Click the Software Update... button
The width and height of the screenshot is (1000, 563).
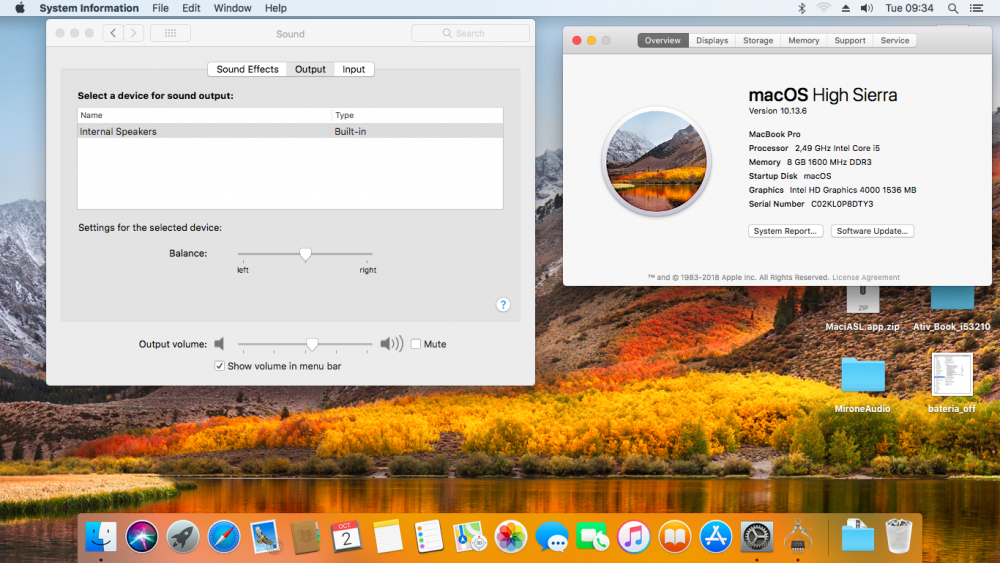coord(872,231)
